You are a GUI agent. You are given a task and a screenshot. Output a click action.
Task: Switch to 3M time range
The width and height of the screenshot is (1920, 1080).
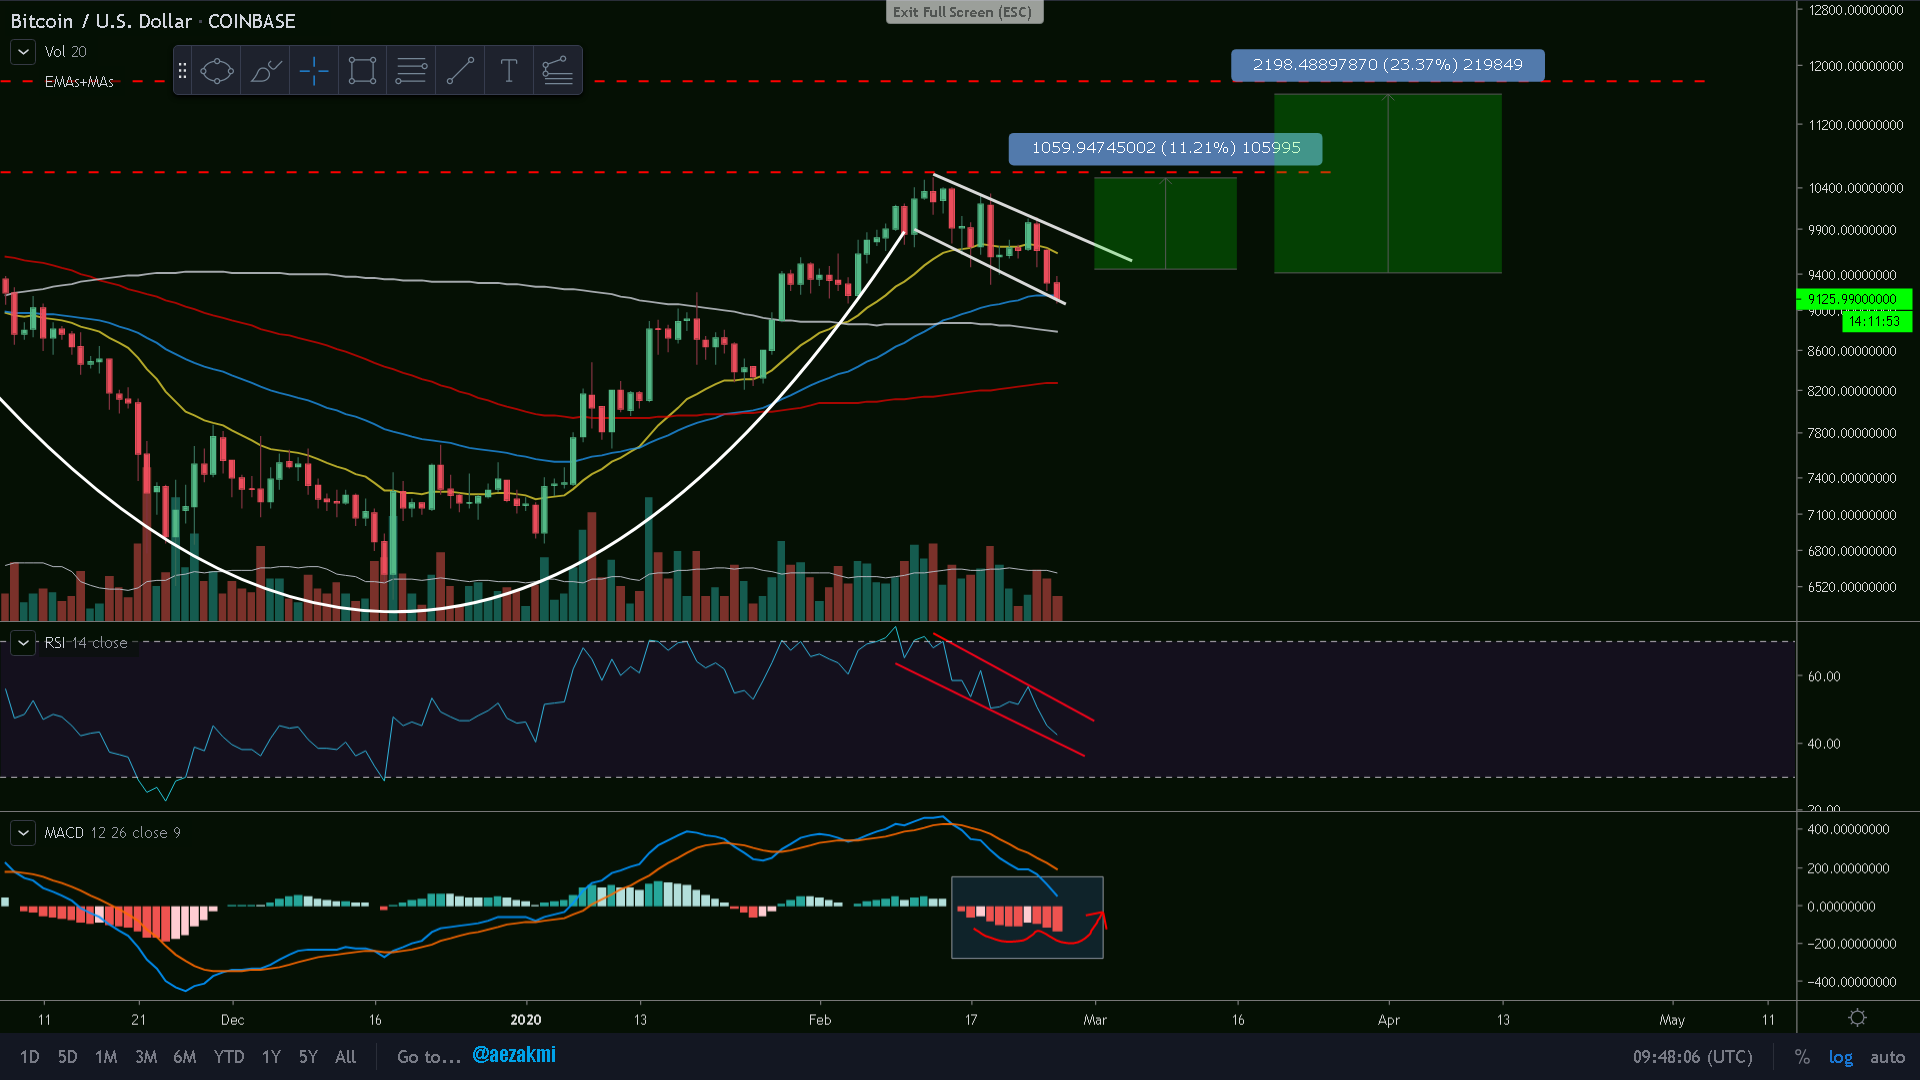pos(146,1057)
